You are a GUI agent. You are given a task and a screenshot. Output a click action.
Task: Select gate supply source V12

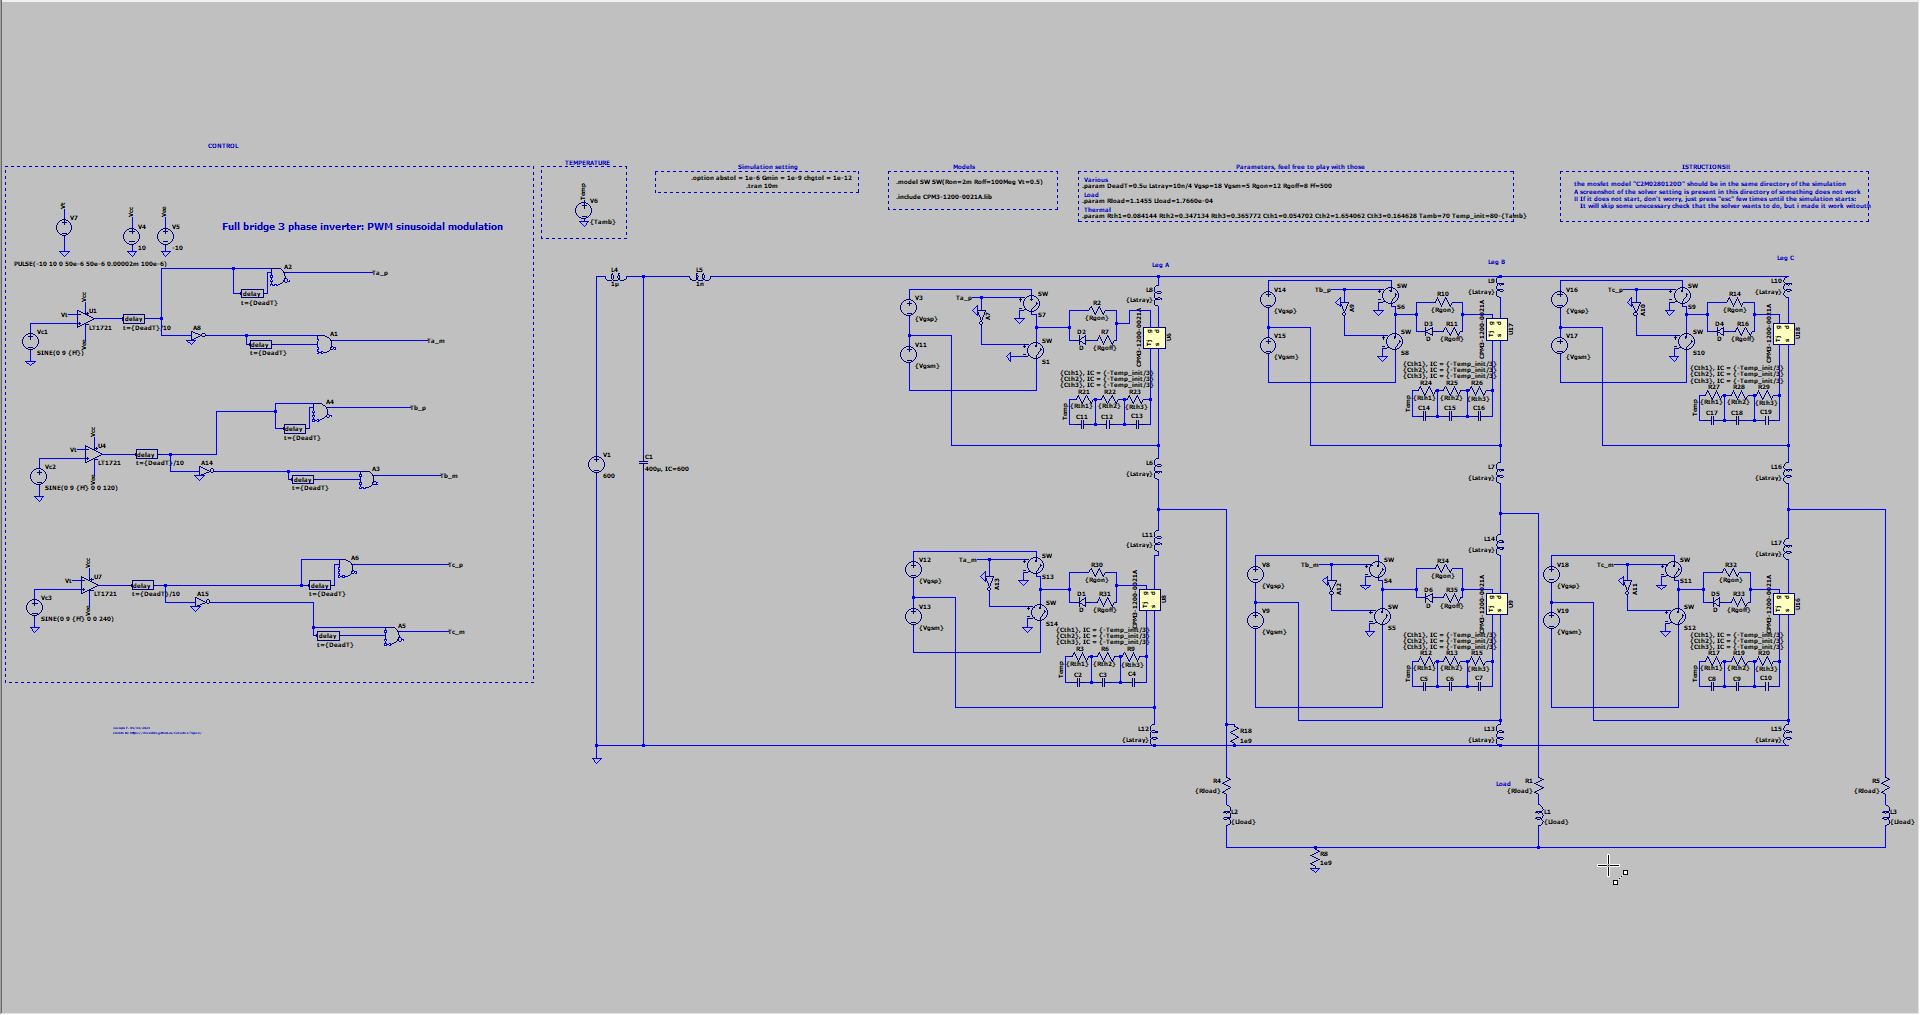point(913,569)
